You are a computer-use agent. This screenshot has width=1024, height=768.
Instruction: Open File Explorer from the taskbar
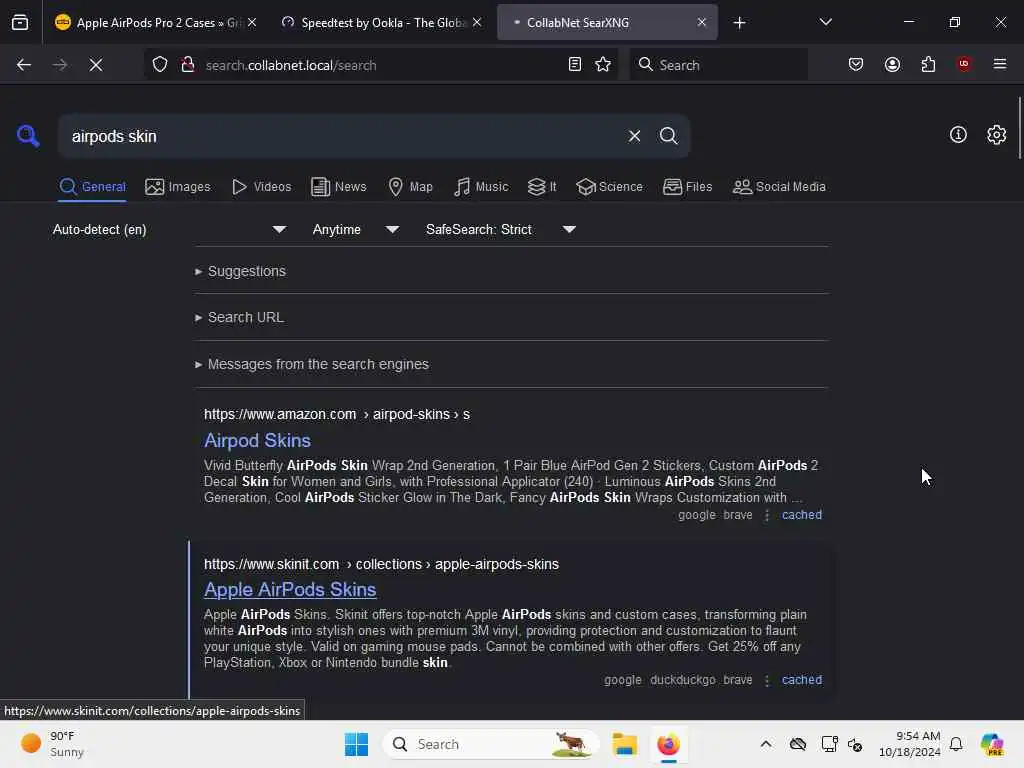tap(624, 744)
